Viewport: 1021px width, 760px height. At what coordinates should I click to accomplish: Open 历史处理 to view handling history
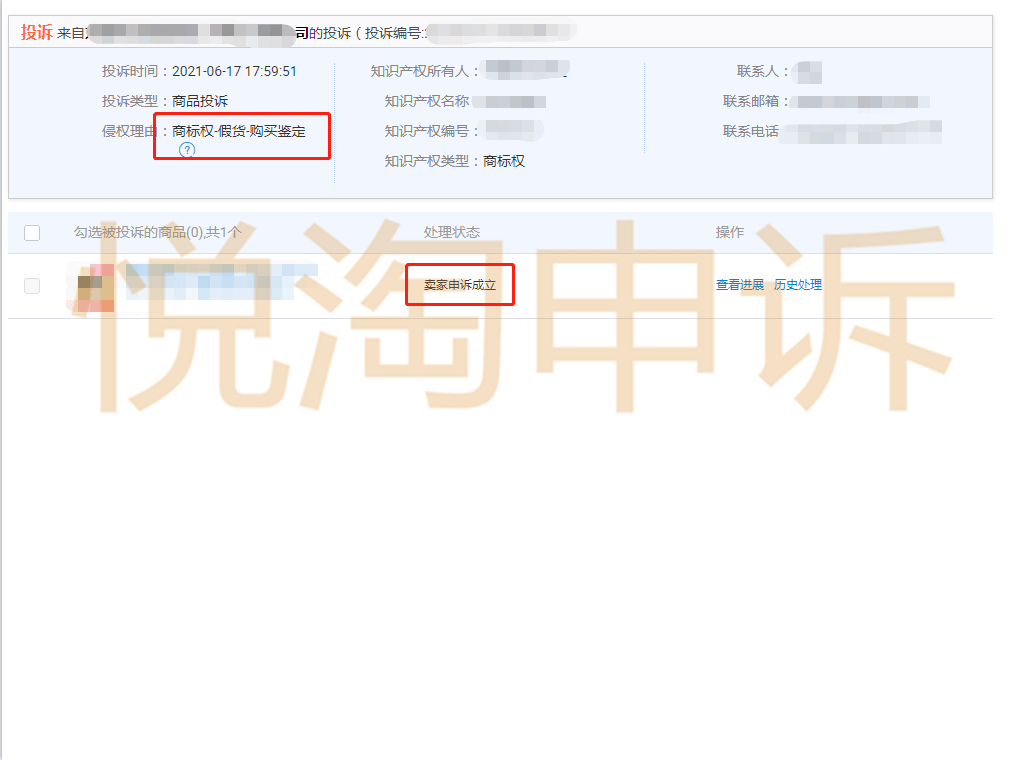coord(800,284)
